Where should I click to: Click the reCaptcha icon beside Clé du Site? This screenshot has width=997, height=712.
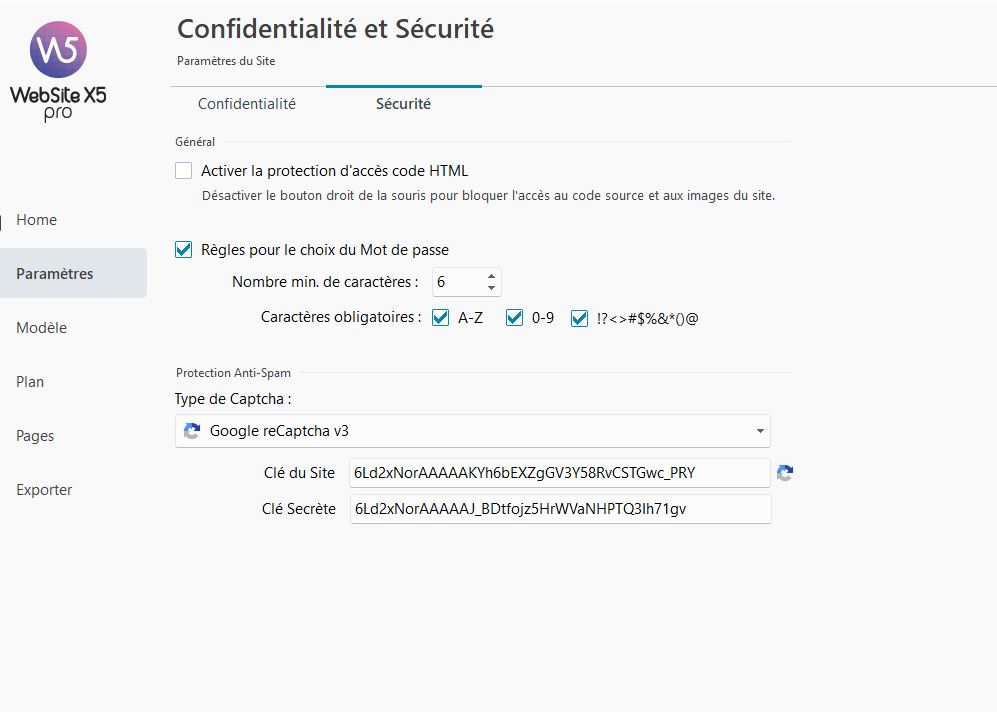(x=785, y=473)
